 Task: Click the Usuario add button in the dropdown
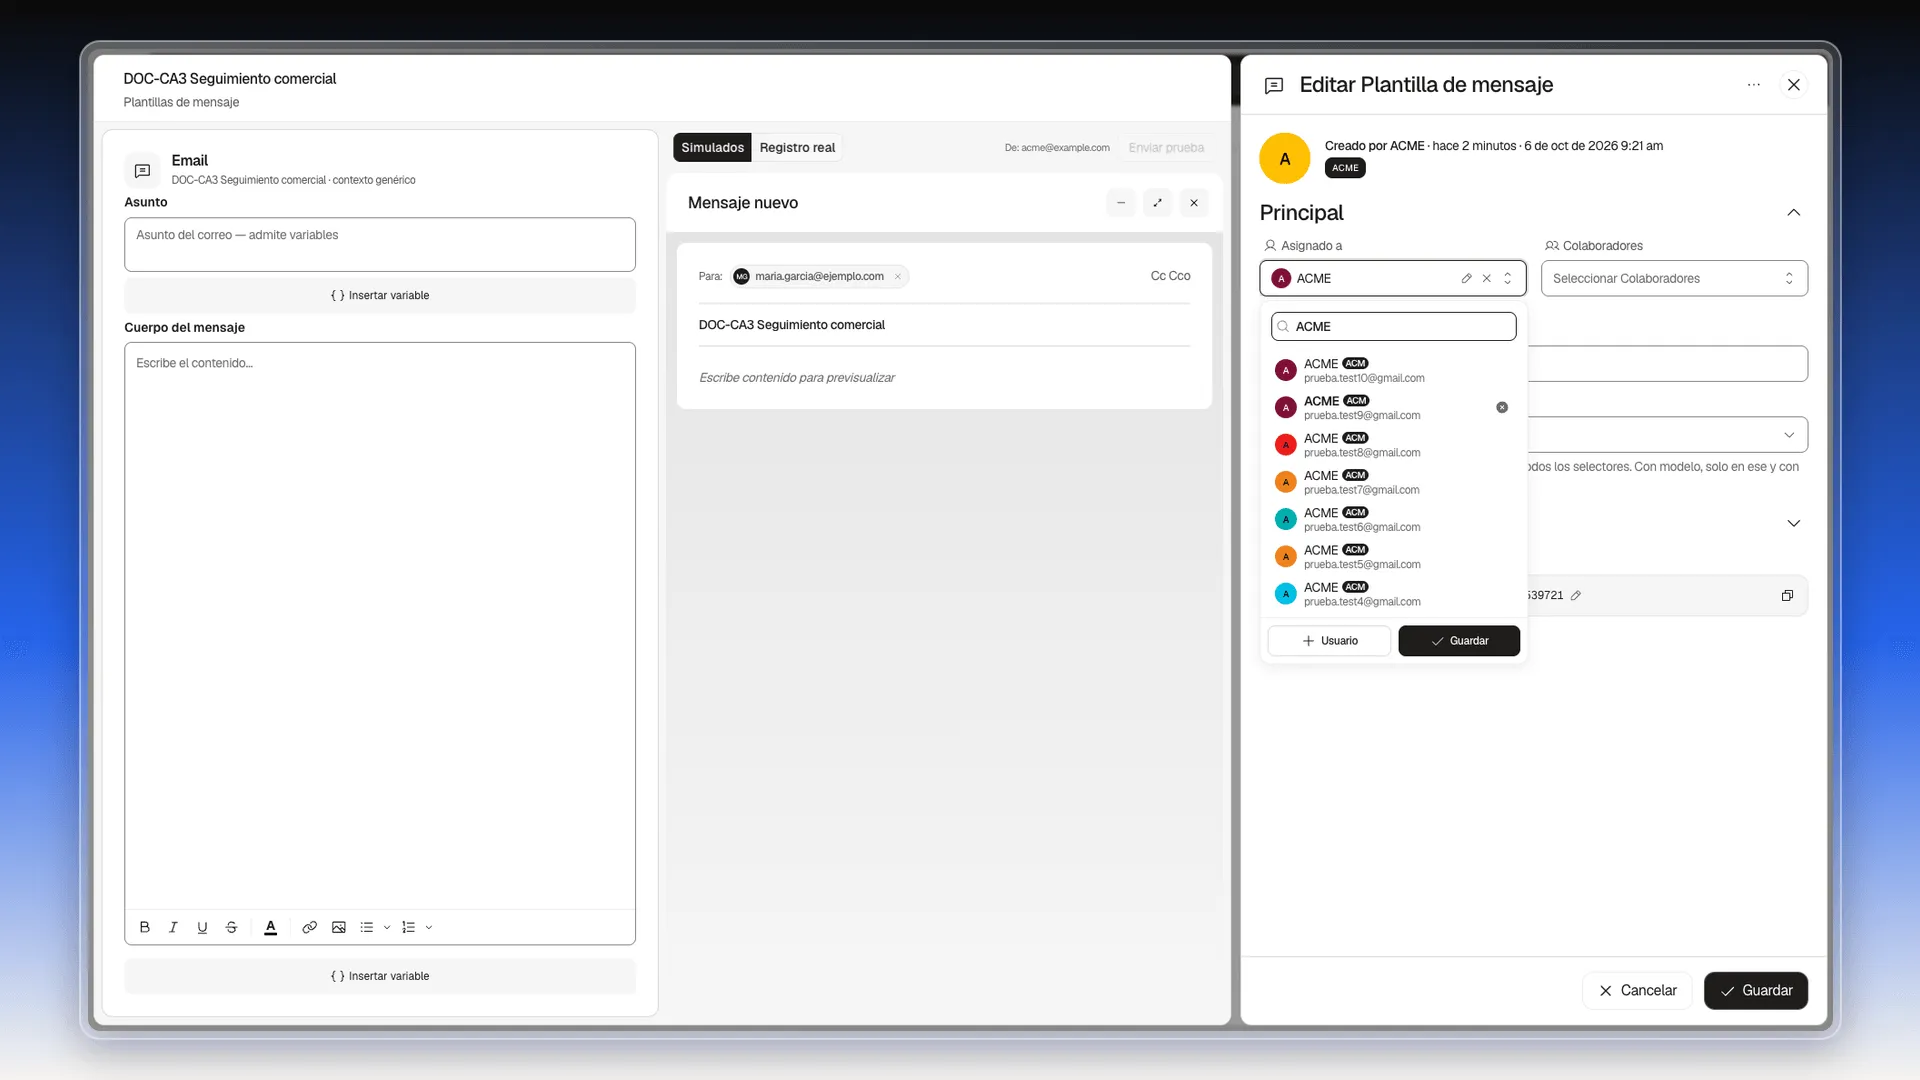(1329, 641)
